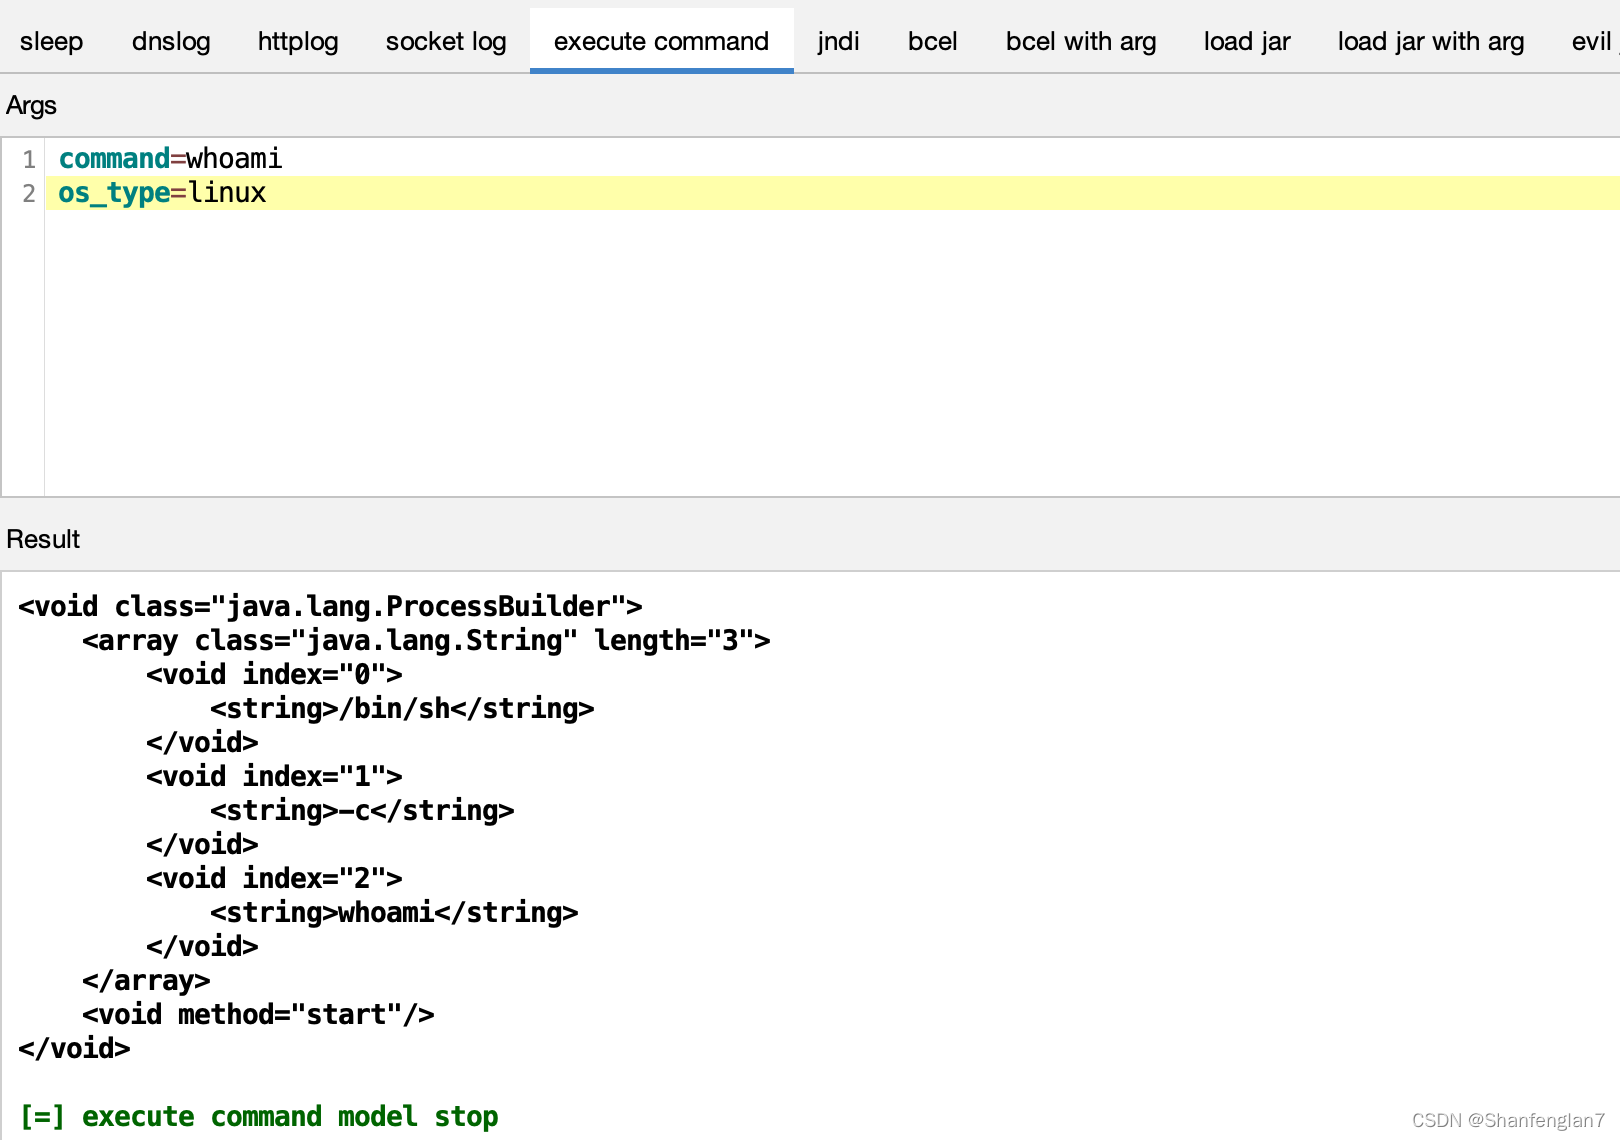Screen dimensions: 1620x1140
Task: Click the void method="start" line
Action: pyautogui.click(x=258, y=1014)
